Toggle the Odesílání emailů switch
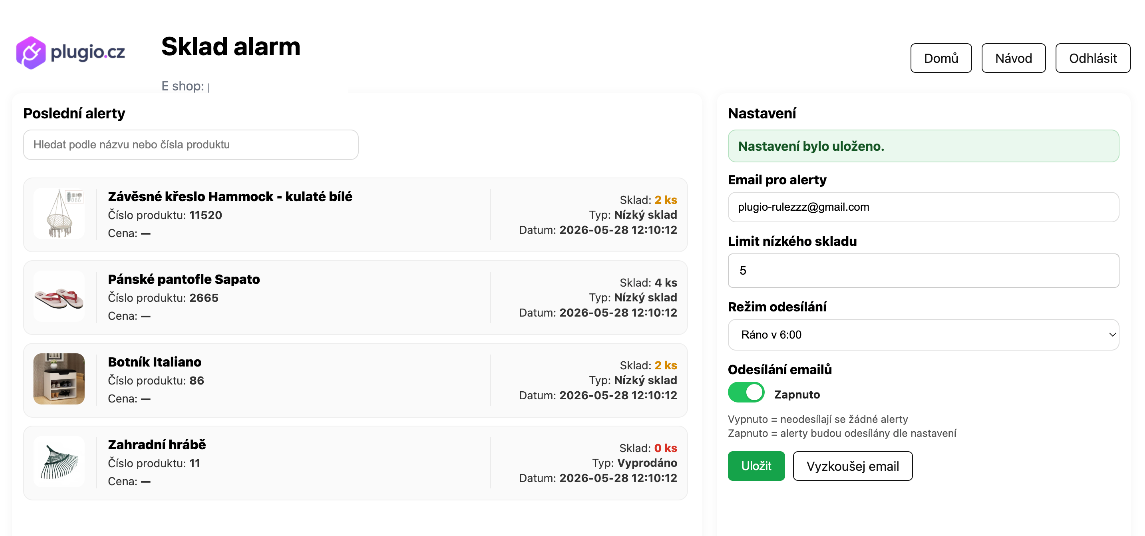 tap(746, 393)
